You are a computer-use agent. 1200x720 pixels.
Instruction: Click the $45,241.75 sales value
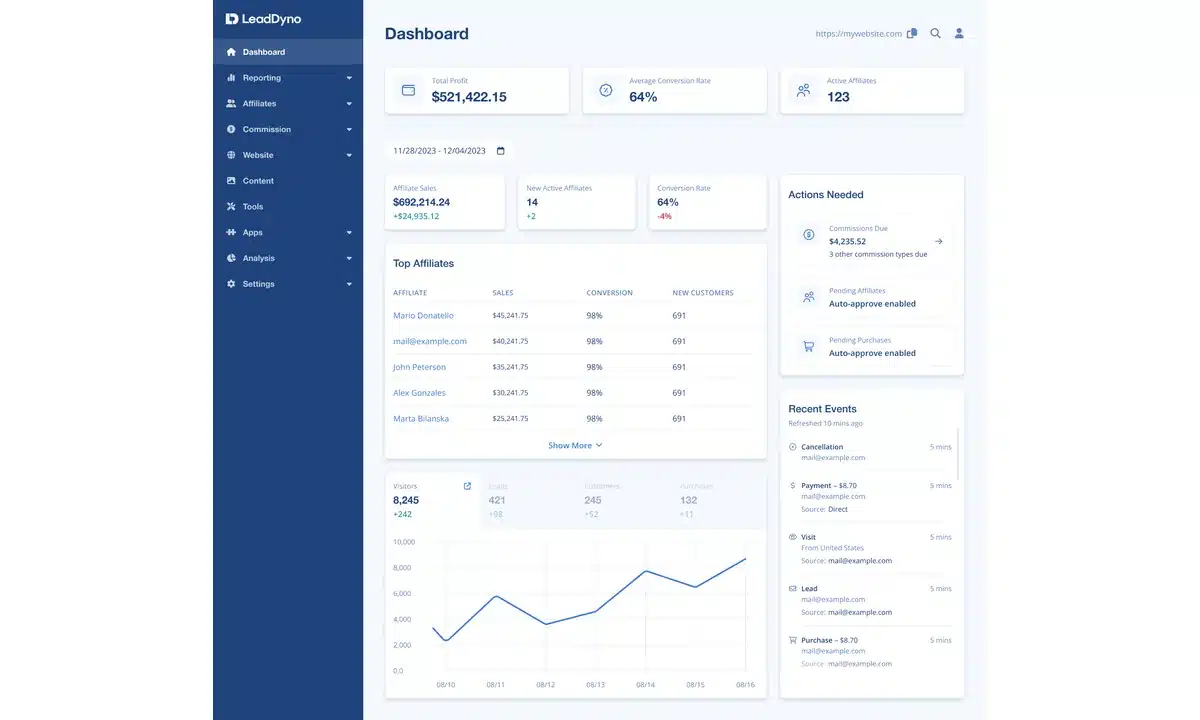pos(511,315)
